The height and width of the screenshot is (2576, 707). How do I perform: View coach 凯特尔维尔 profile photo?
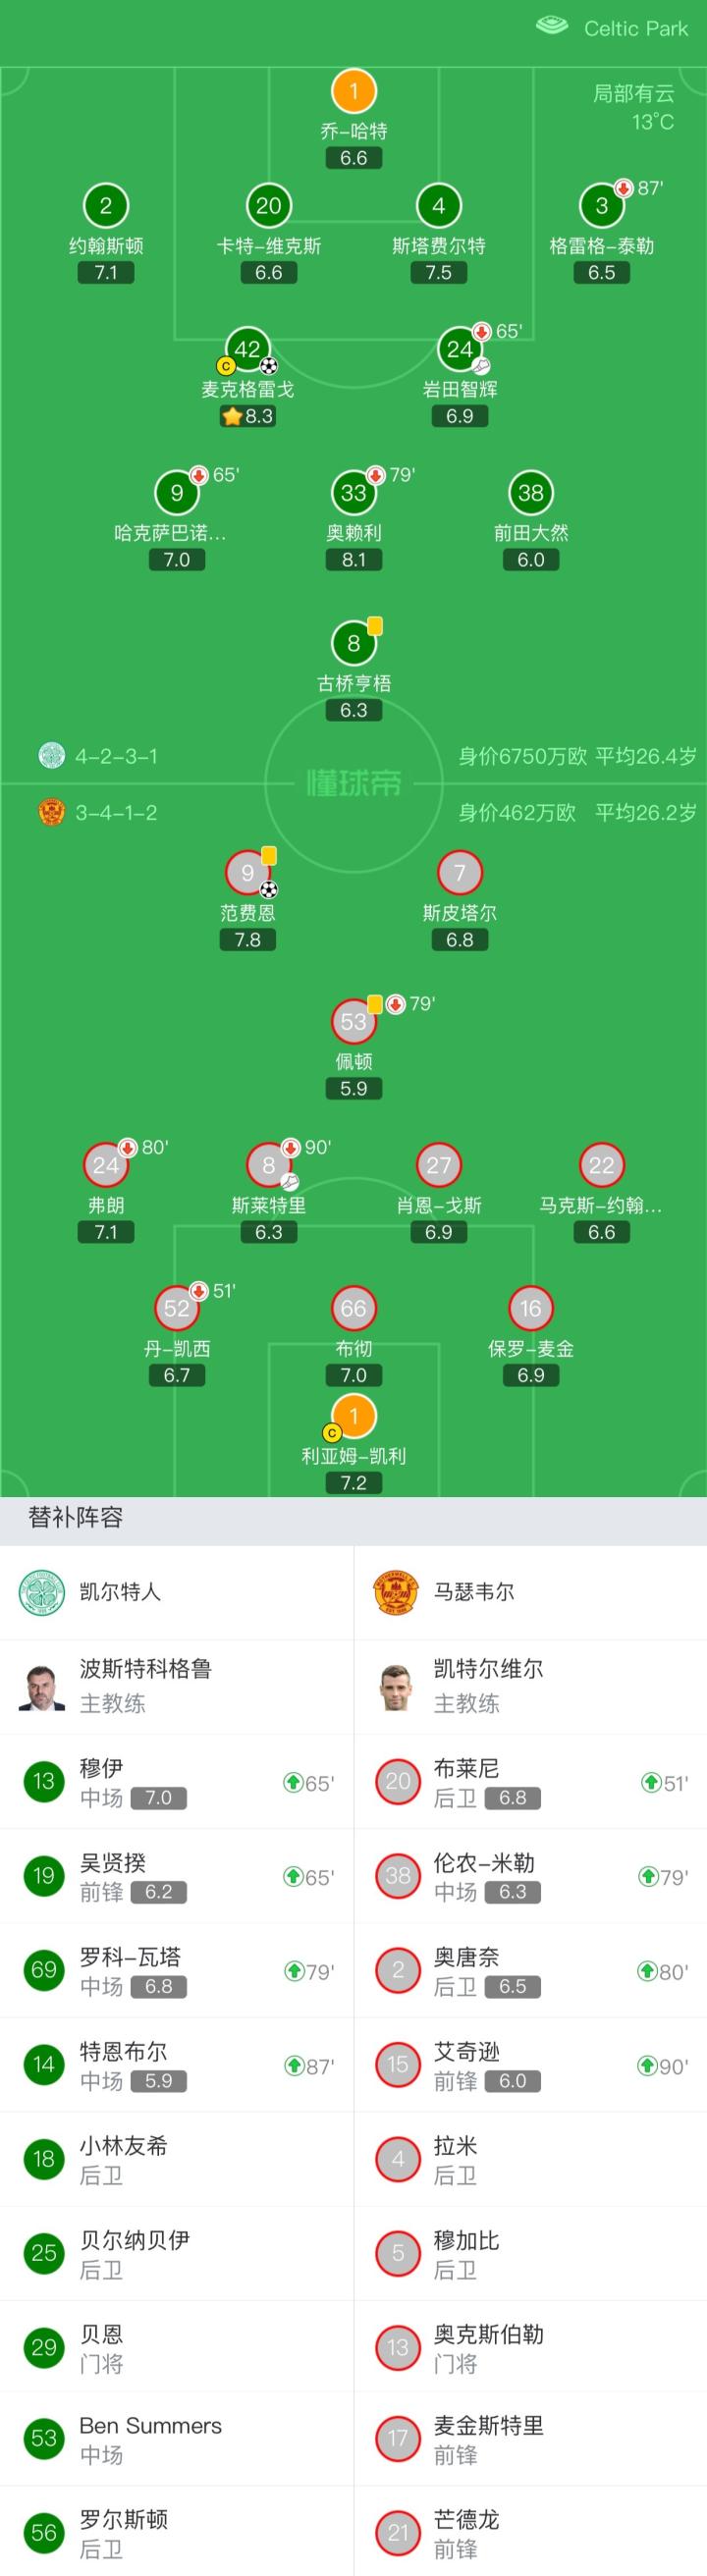click(396, 1687)
